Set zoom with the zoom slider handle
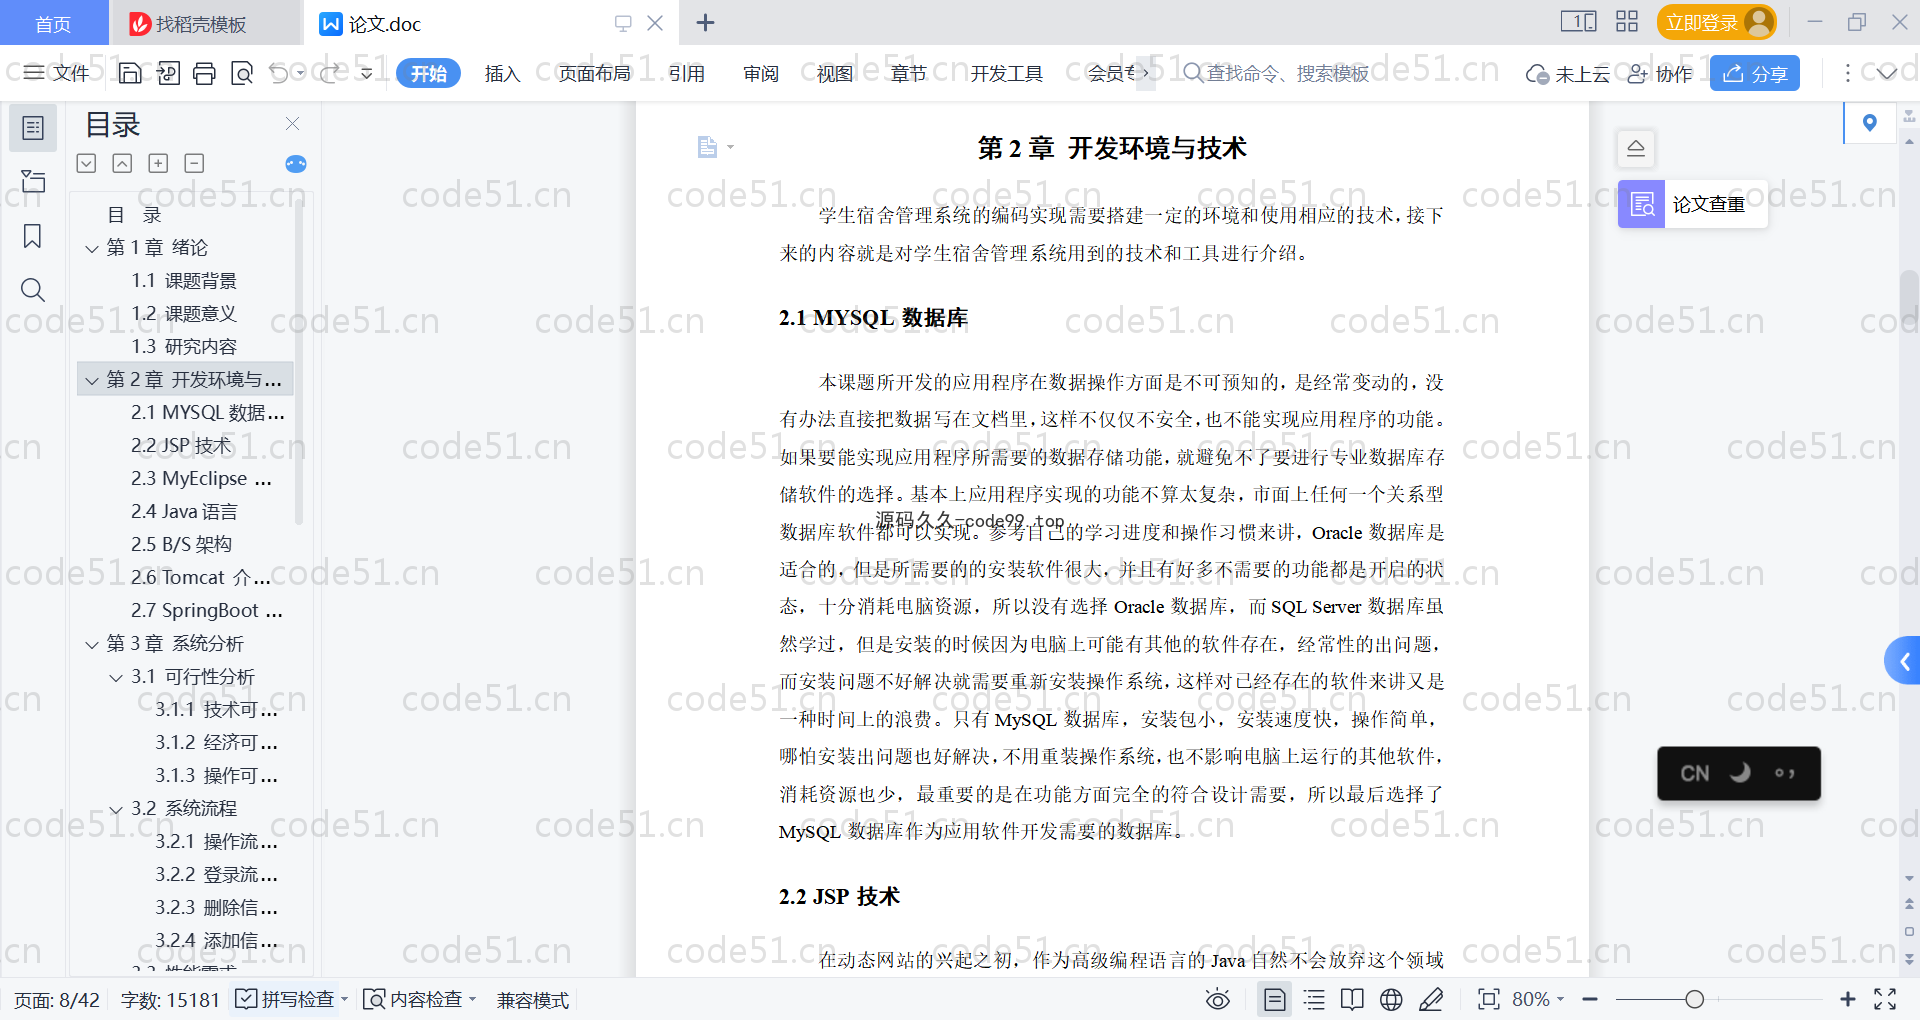This screenshot has height=1020, width=1920. click(1694, 999)
